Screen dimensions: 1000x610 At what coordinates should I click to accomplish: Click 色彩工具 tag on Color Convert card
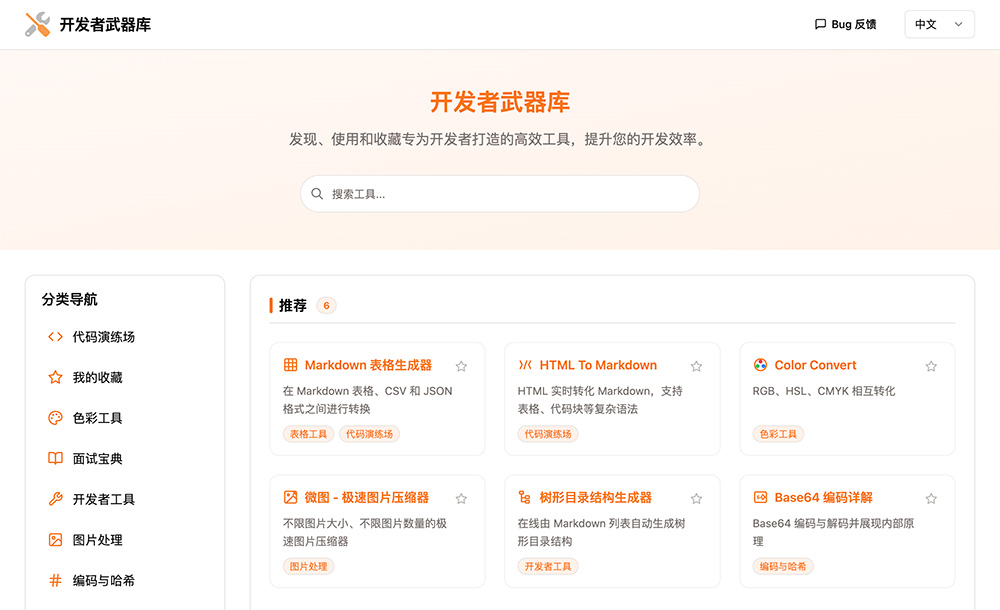pyautogui.click(x=778, y=434)
